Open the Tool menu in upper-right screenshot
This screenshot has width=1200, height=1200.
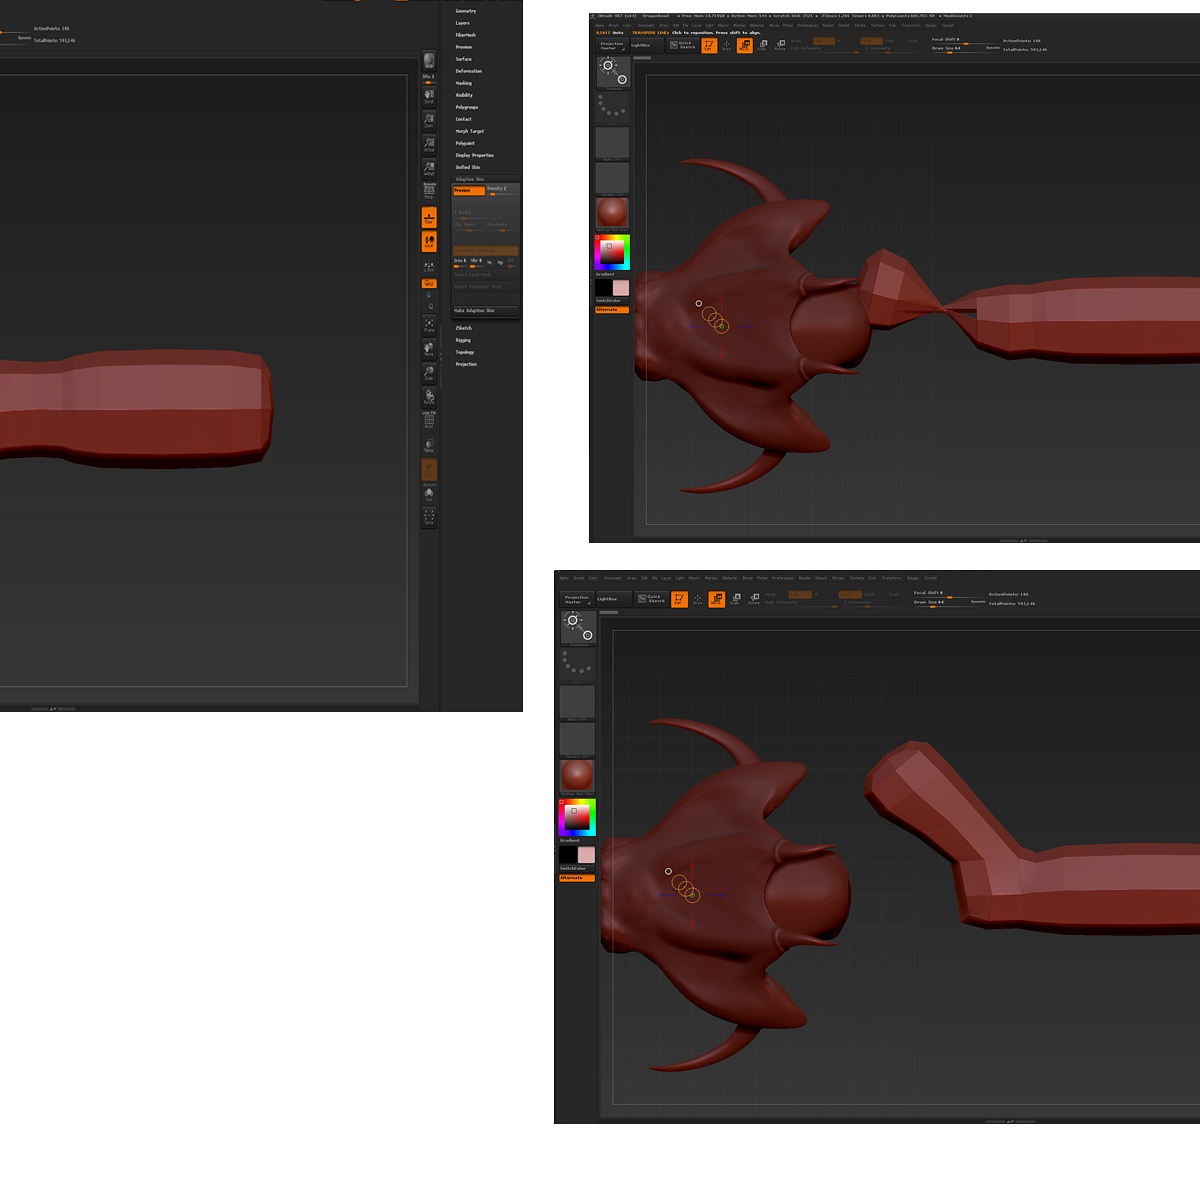(x=893, y=26)
